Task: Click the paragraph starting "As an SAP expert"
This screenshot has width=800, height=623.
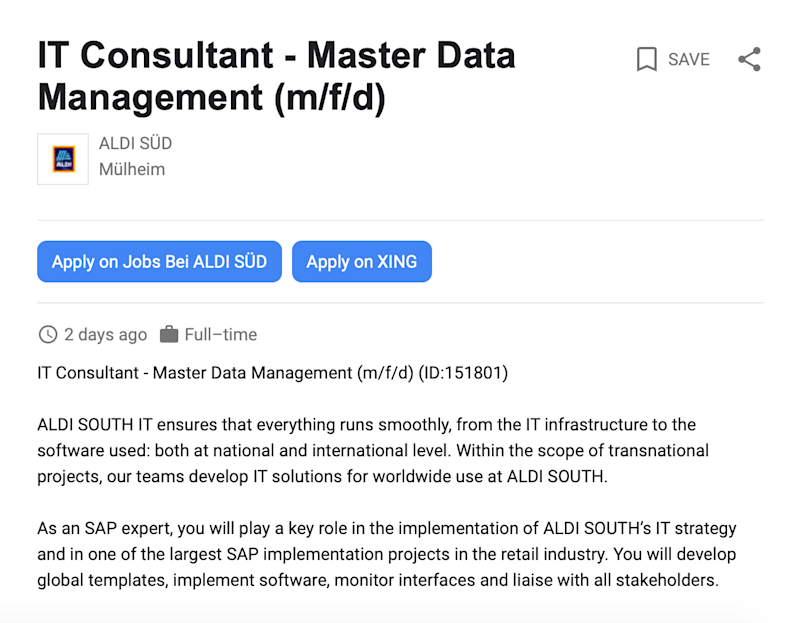Action: point(386,554)
